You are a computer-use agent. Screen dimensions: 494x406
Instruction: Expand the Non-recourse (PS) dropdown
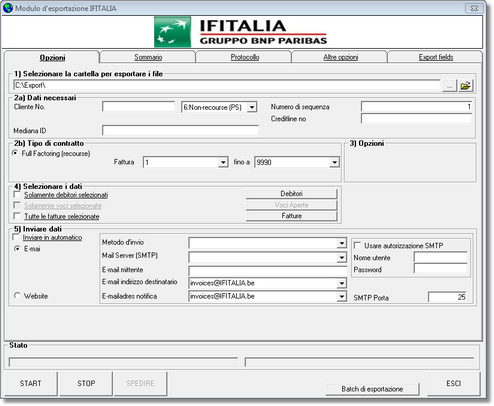tap(252, 107)
